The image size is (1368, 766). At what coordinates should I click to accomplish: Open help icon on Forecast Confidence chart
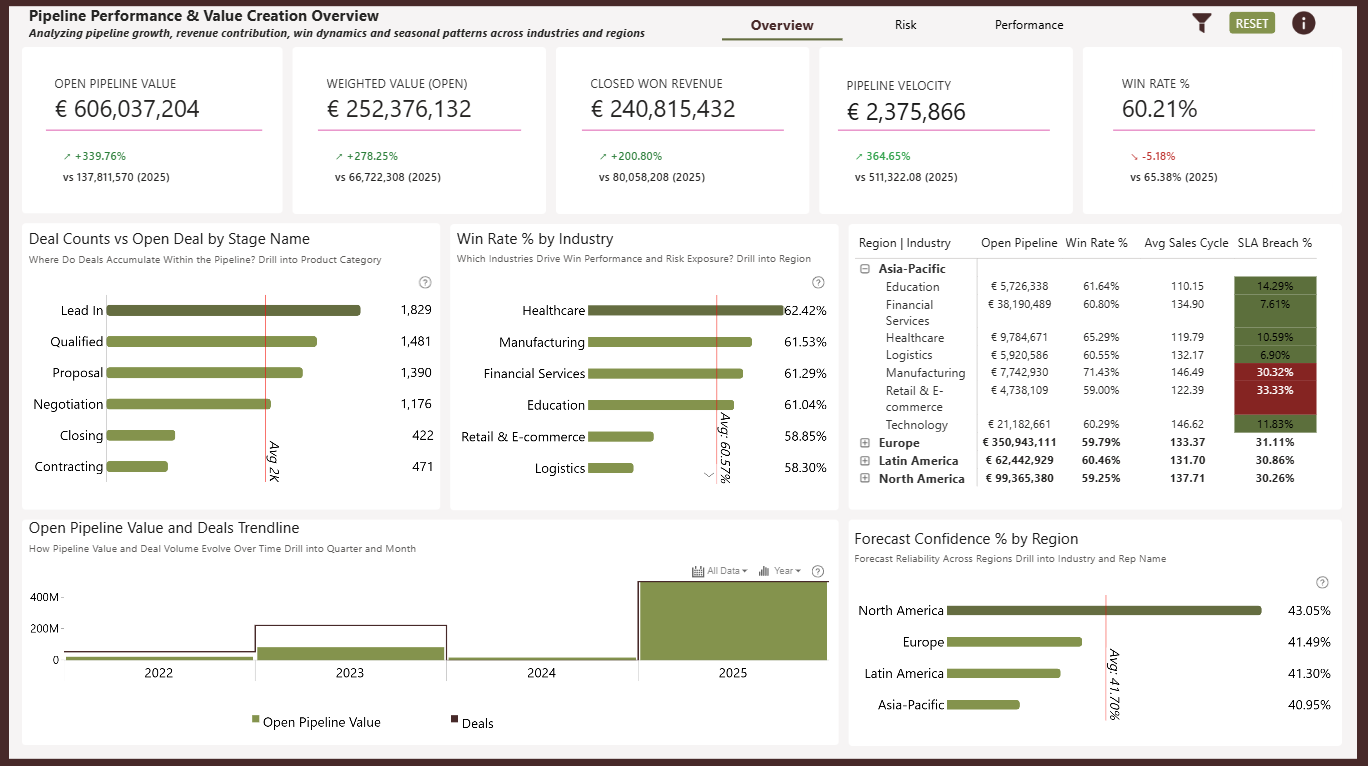(x=1322, y=582)
